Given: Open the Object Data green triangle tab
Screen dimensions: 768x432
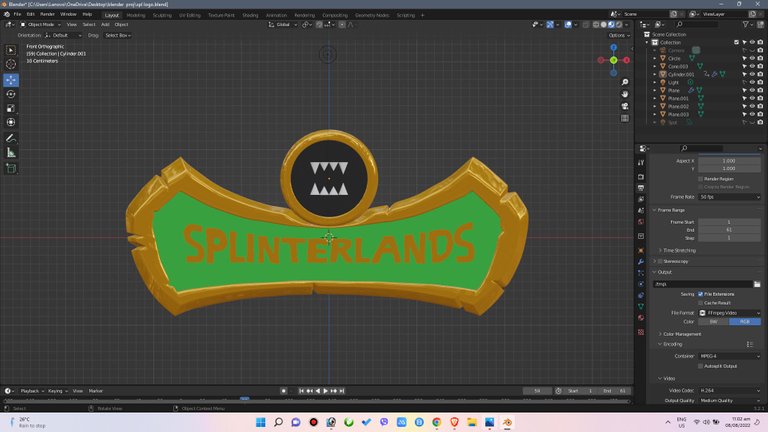Looking at the screenshot, I should click(x=641, y=307).
